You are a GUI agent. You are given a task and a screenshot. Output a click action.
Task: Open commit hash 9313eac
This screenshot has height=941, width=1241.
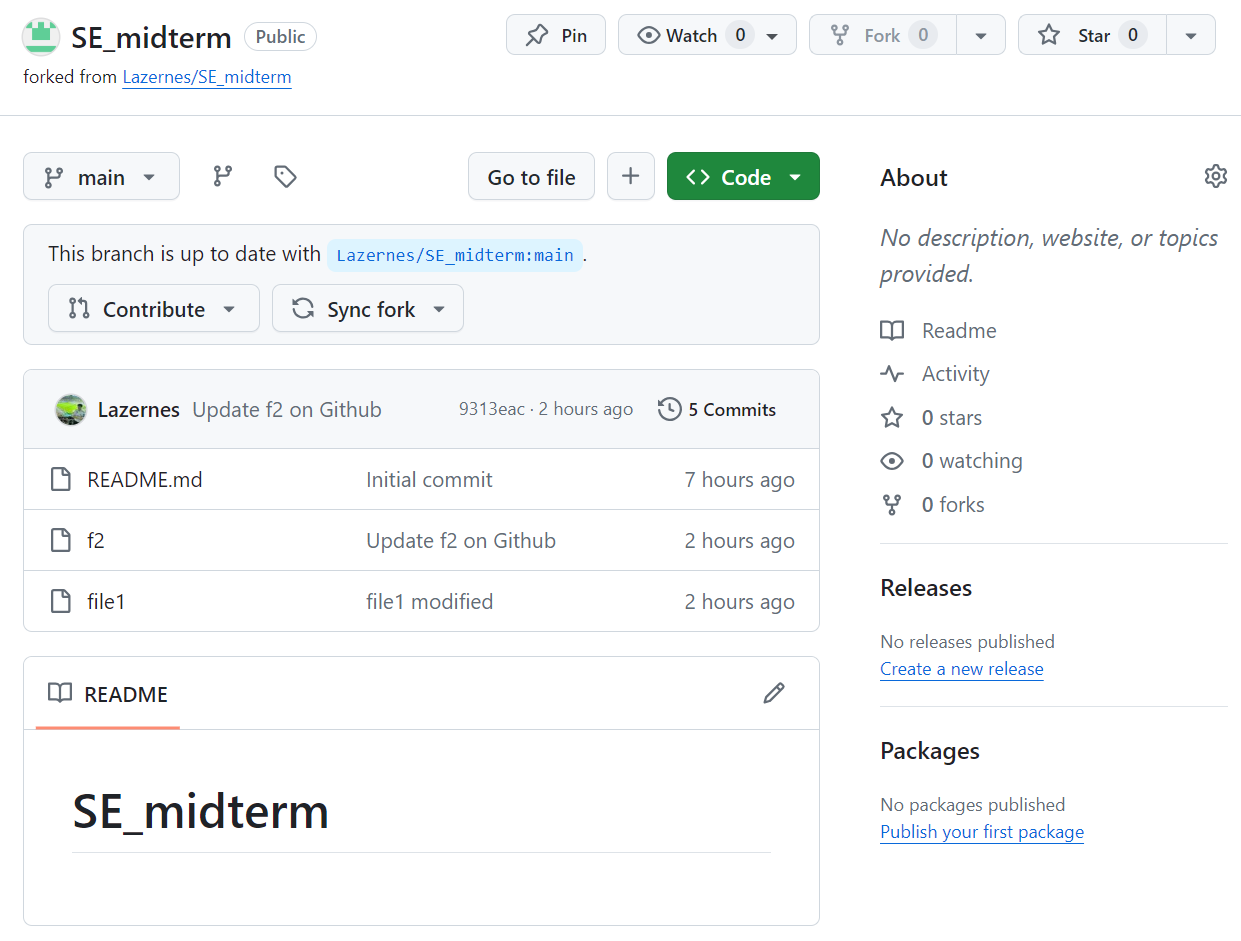tap(492, 410)
